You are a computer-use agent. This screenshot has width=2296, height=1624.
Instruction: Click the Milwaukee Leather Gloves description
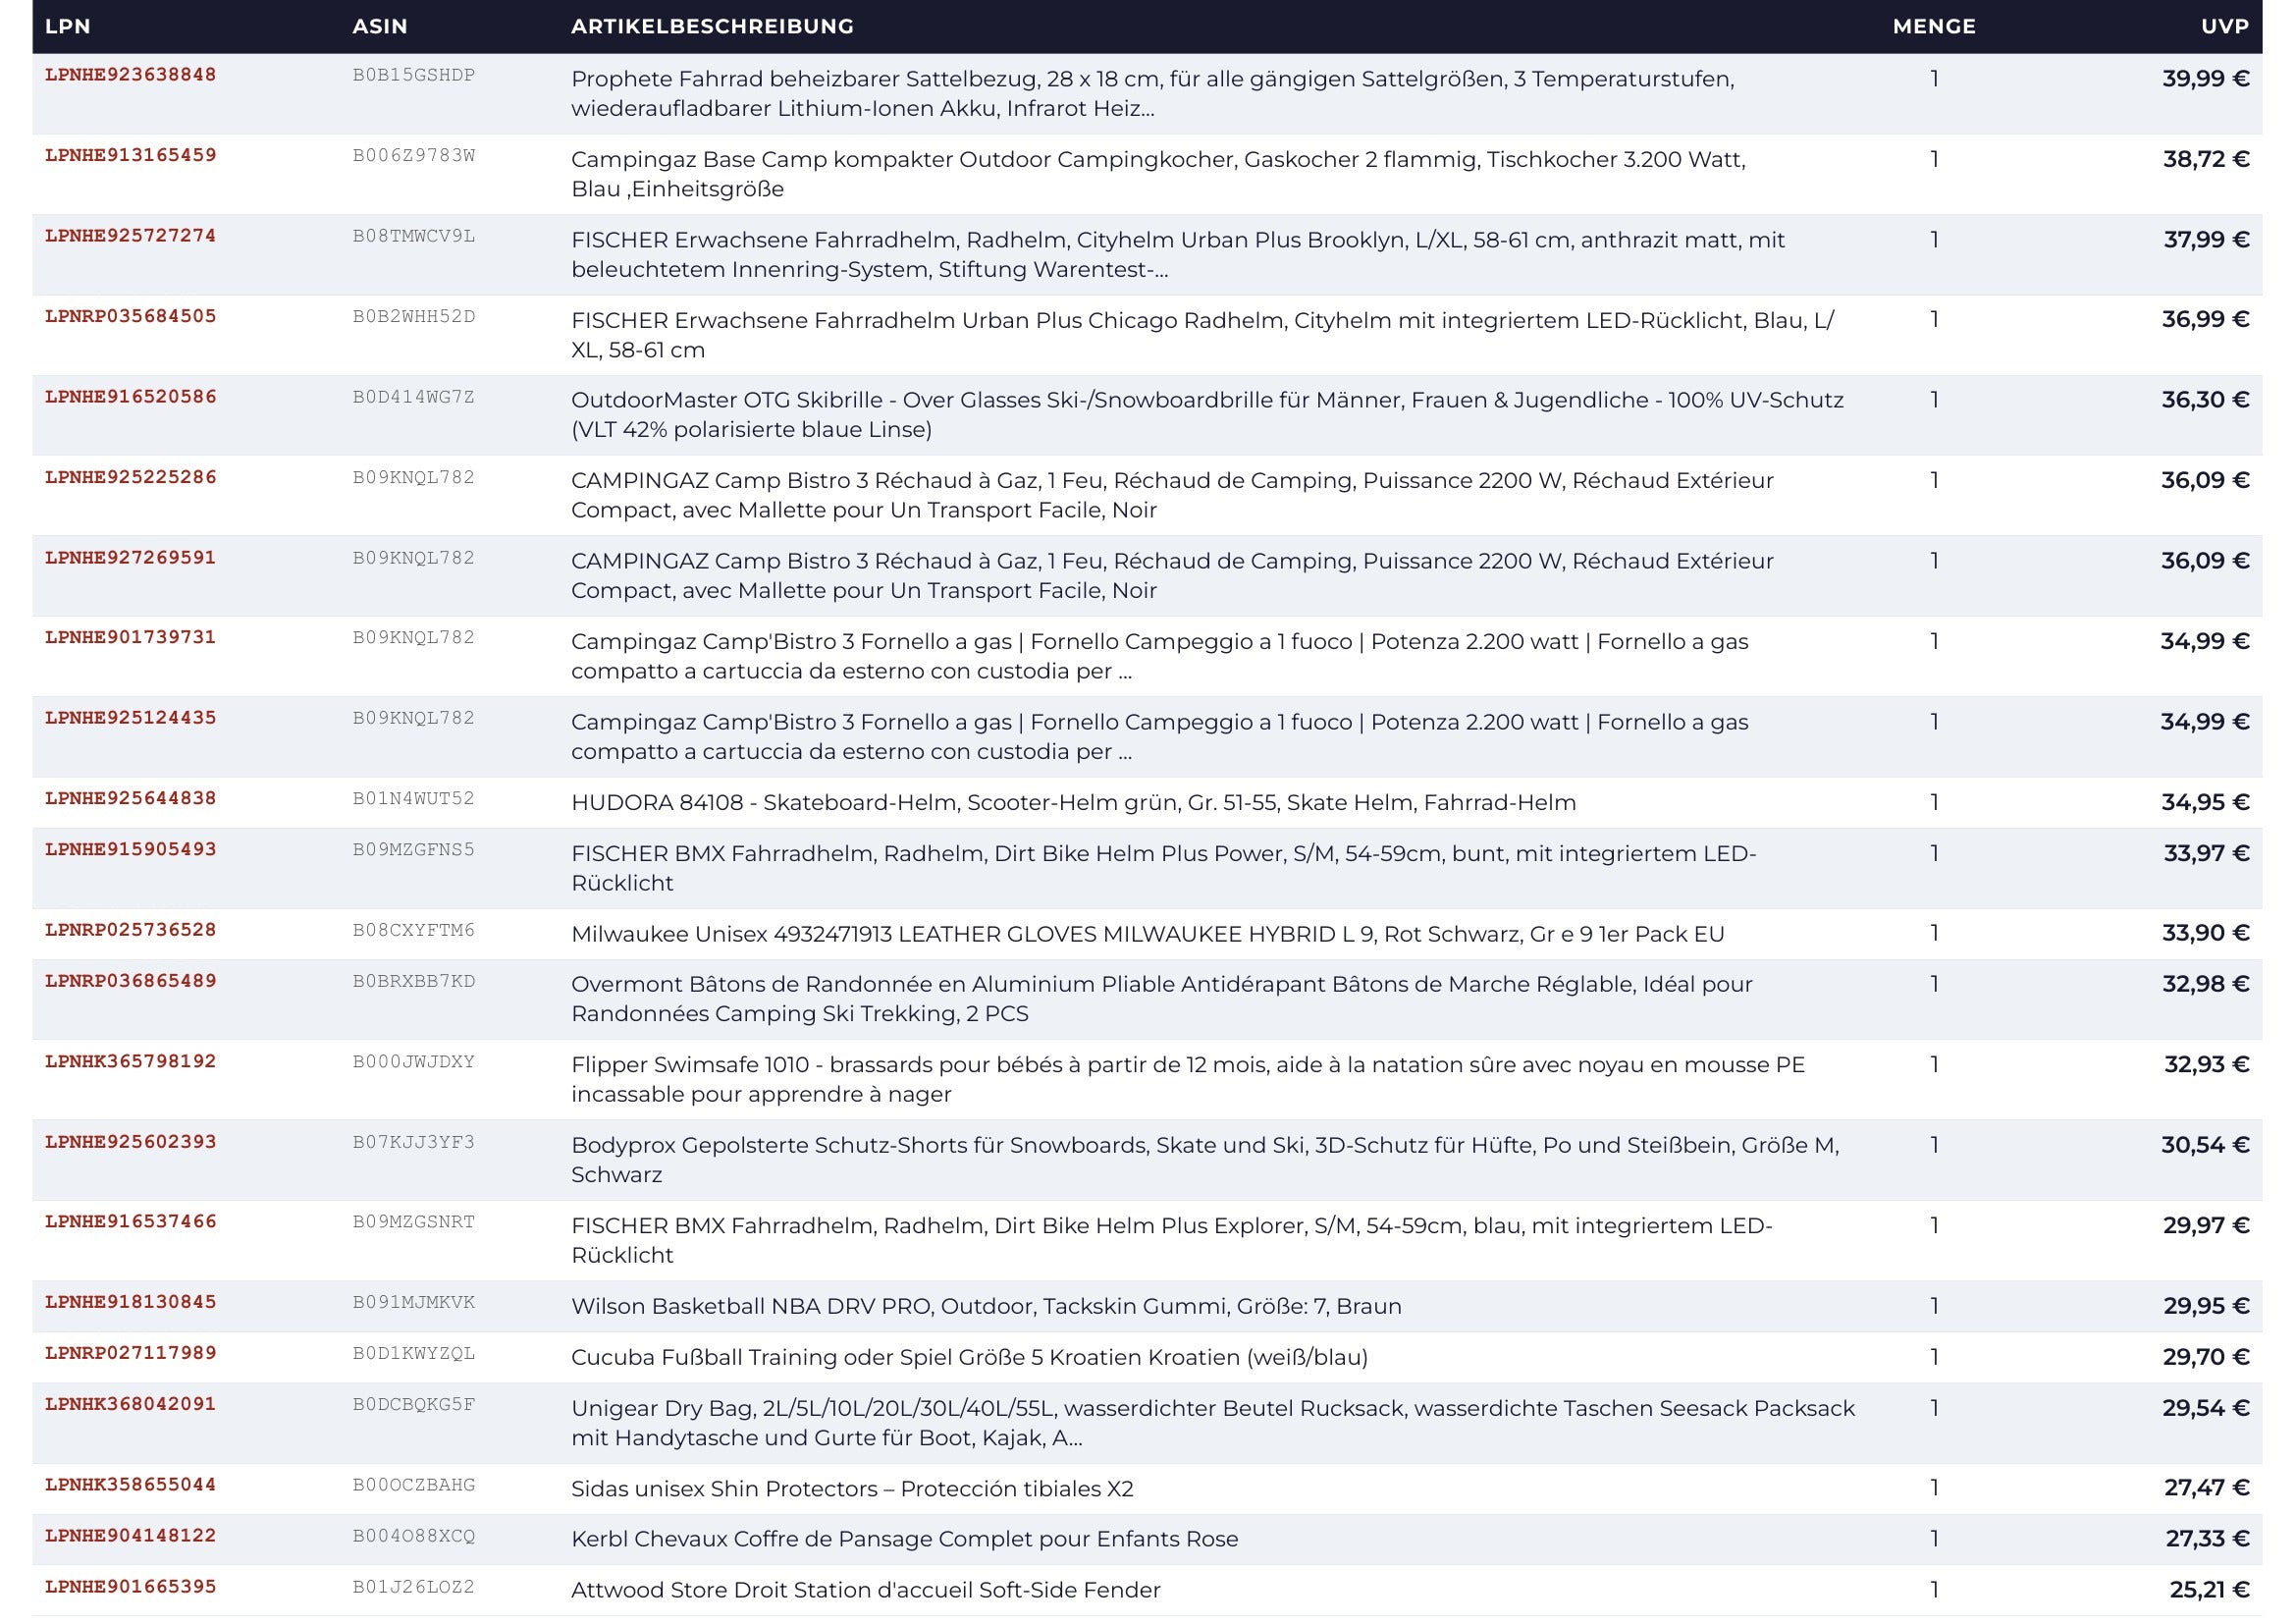(1147, 934)
